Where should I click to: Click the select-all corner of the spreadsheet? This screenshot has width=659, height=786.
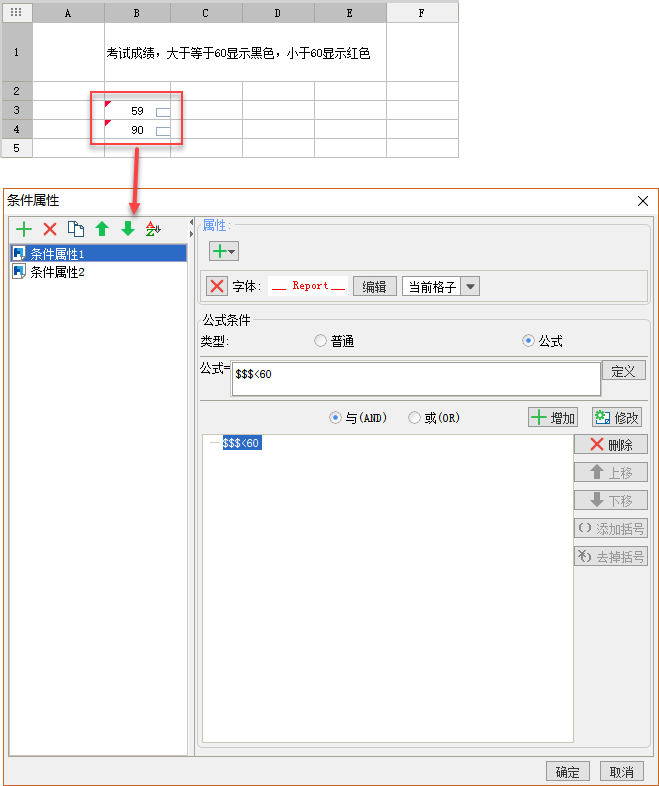coord(17,12)
